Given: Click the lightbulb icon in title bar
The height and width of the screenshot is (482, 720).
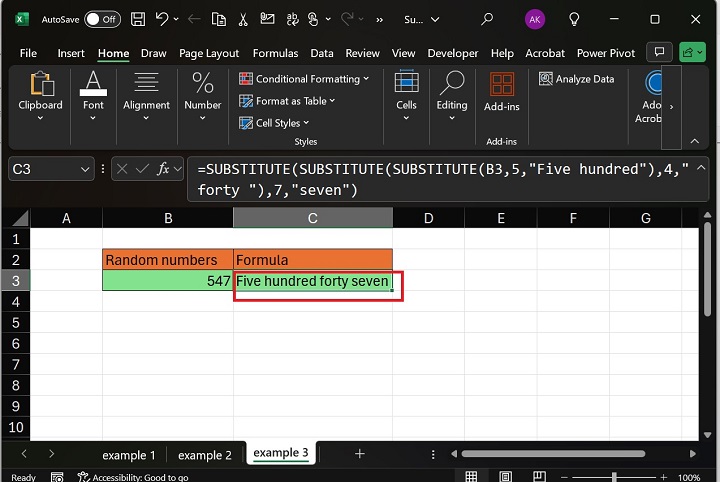Looking at the screenshot, I should 574,19.
